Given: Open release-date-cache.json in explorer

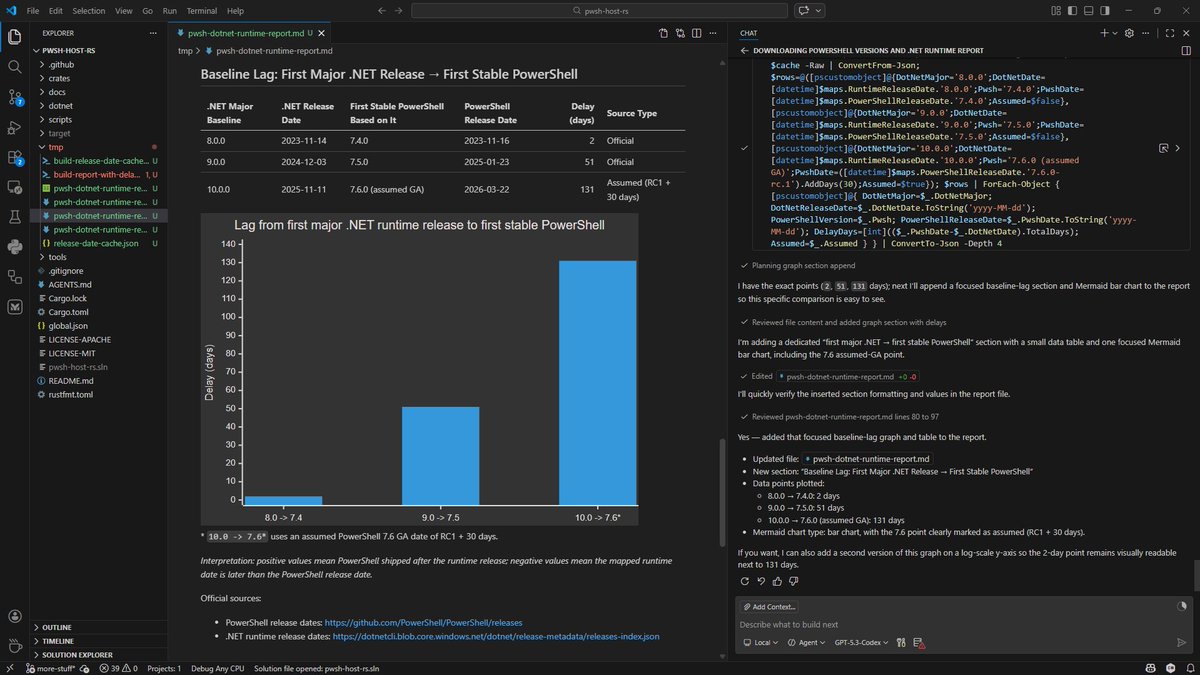Looking at the screenshot, I should tap(96, 243).
